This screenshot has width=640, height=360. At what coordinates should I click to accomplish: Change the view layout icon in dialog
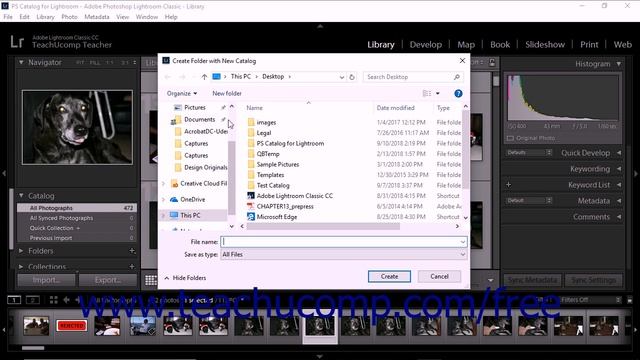click(x=427, y=93)
